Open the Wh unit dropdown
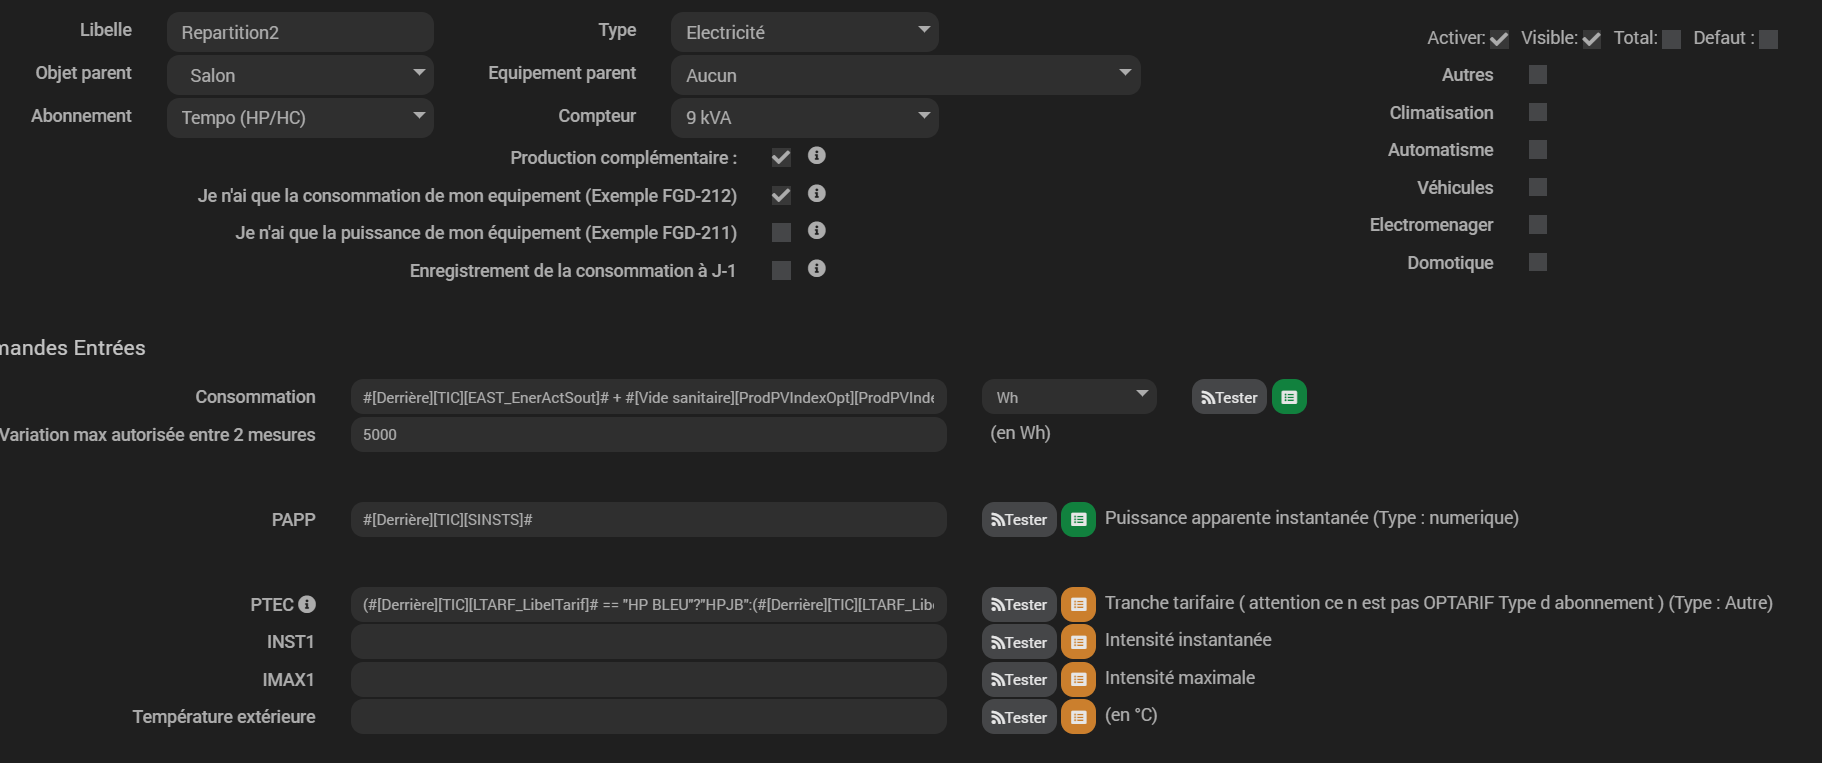Image resolution: width=1822 pixels, height=763 pixels. (1069, 397)
